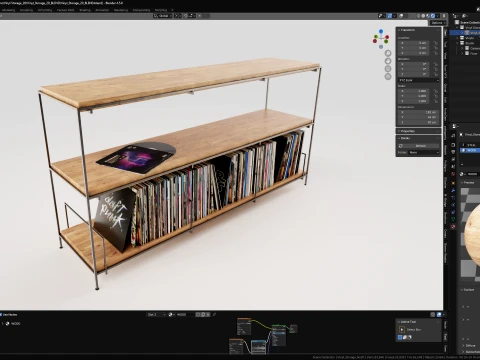480x360 pixels.
Task: Toggle the viewport overlays button
Action: pos(401,16)
